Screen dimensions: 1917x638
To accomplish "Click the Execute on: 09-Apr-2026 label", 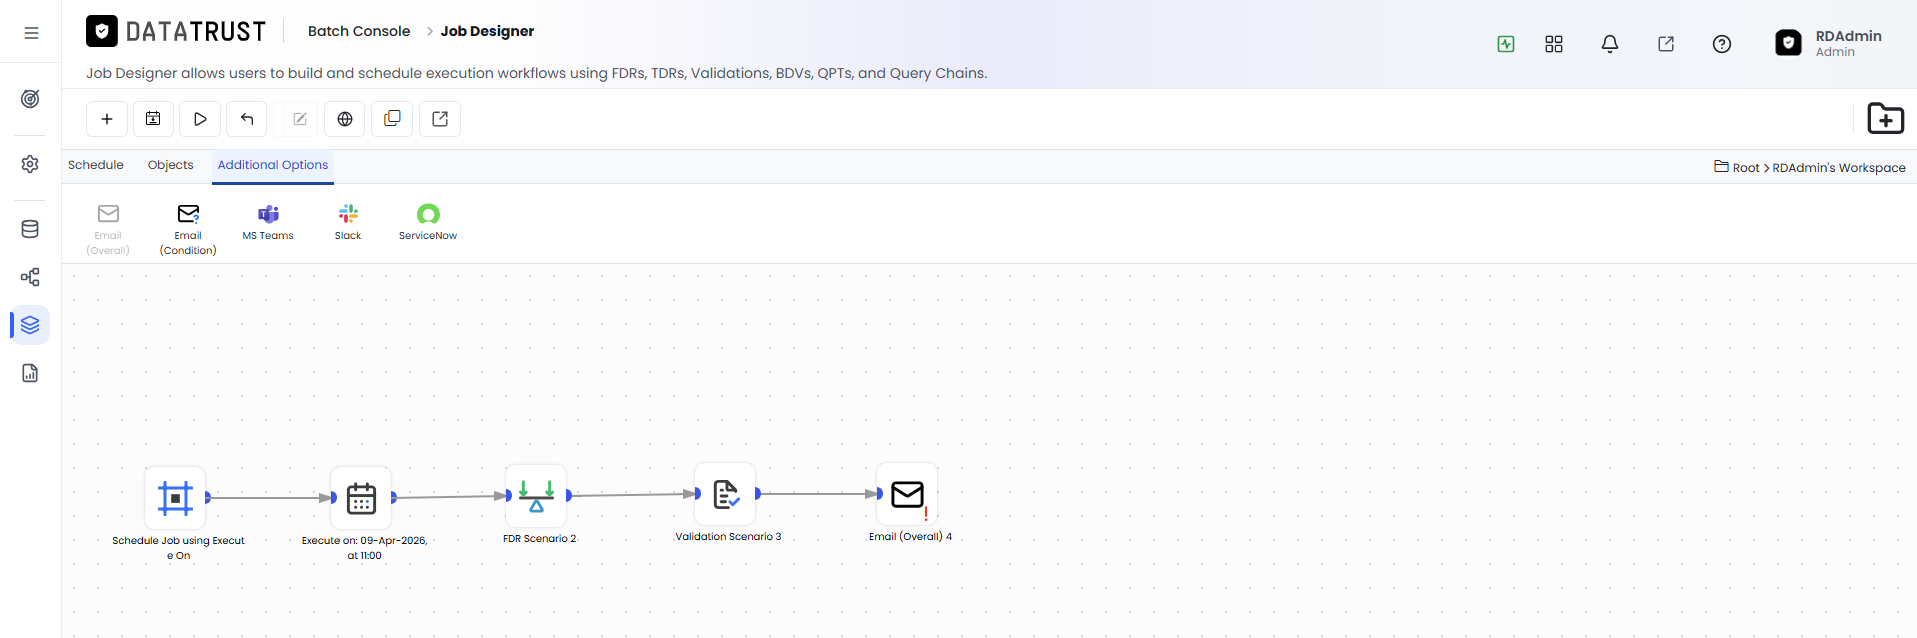I will (364, 547).
